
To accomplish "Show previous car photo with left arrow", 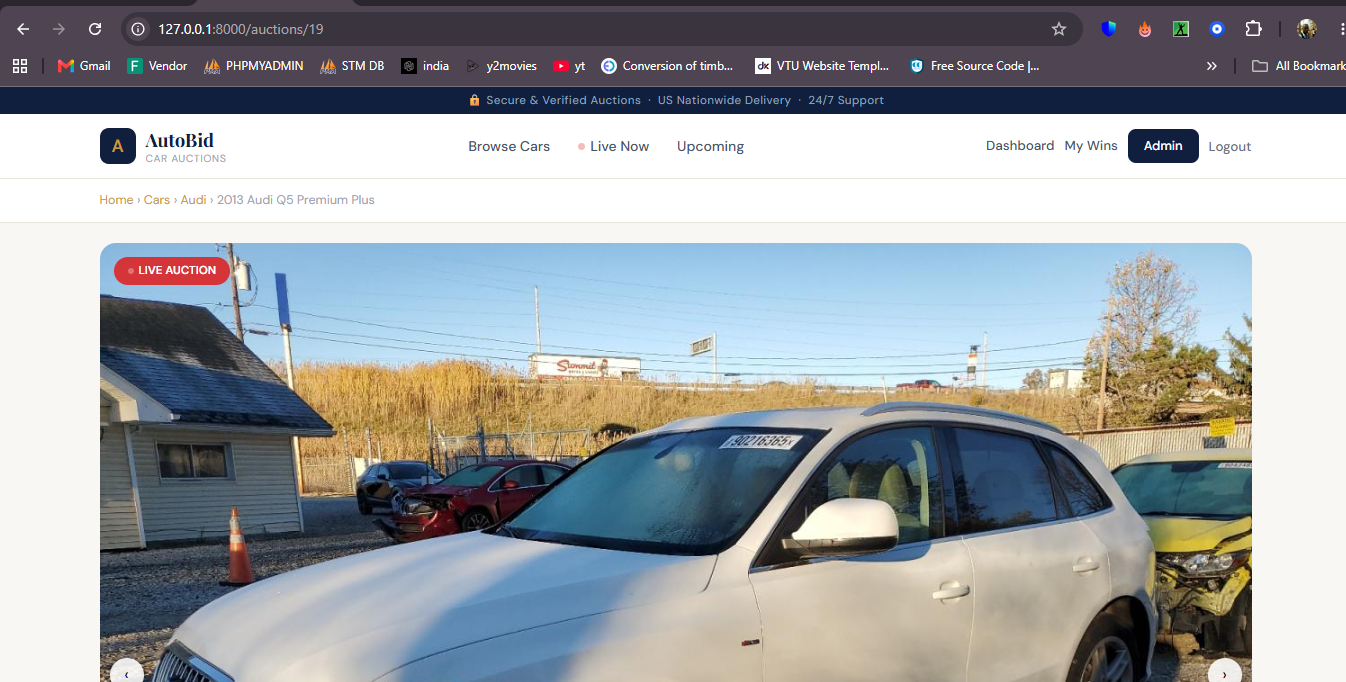I will 127,673.
